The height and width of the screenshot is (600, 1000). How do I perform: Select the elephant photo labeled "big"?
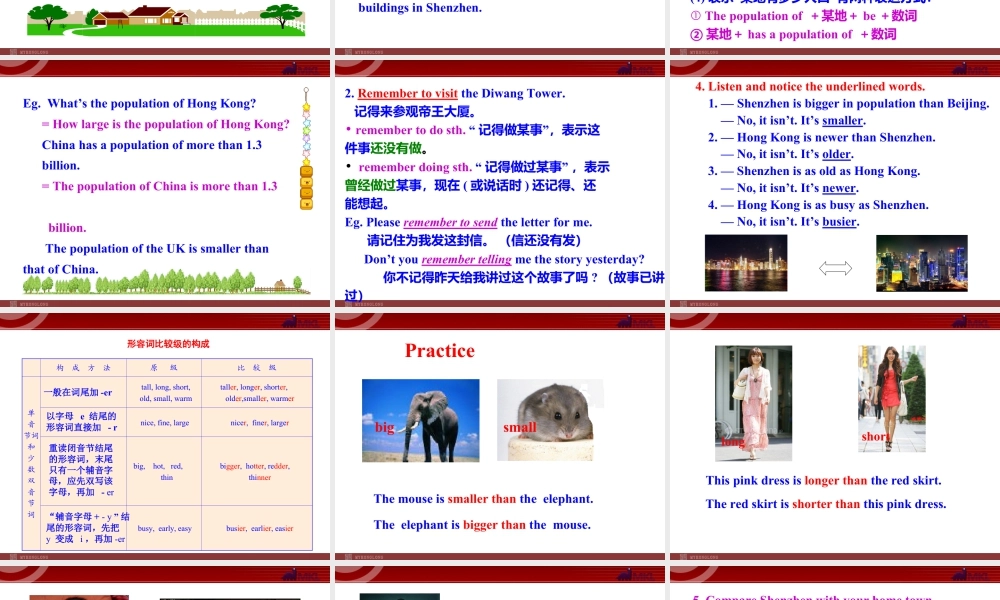click(x=420, y=420)
